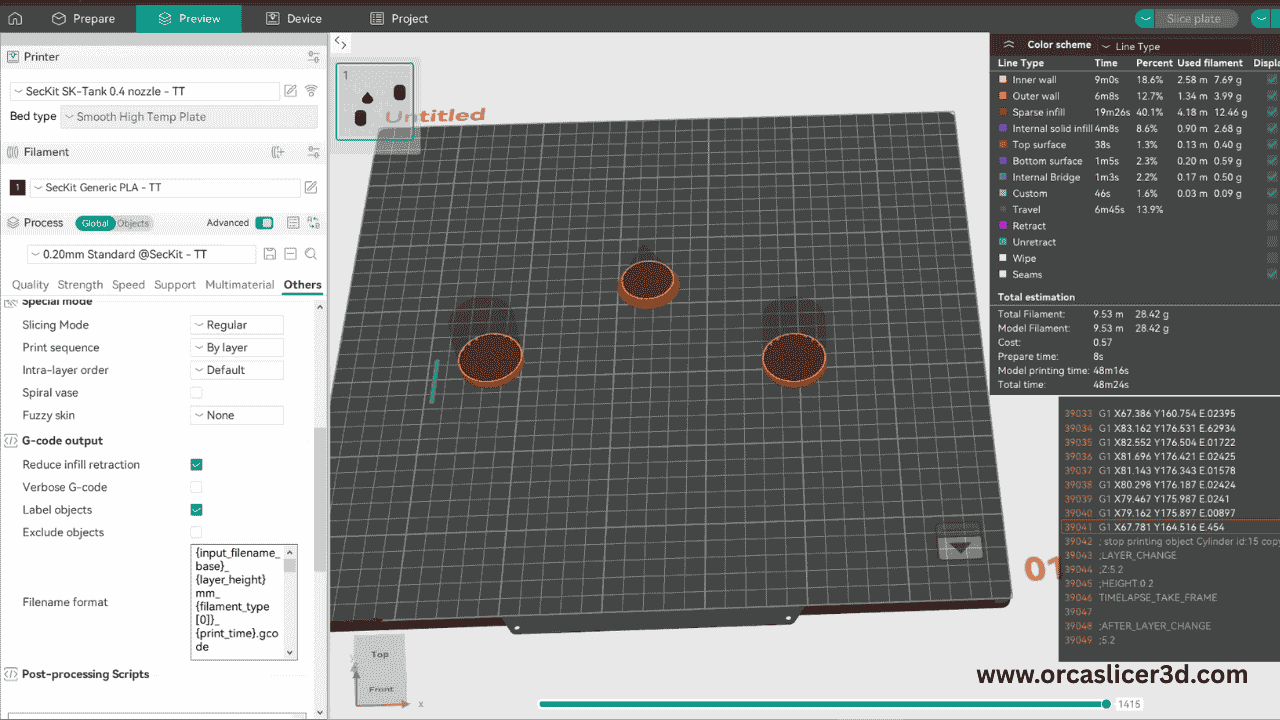Uncheck Reduce infill retraction
Image resolution: width=1280 pixels, height=720 pixels.
click(x=196, y=465)
